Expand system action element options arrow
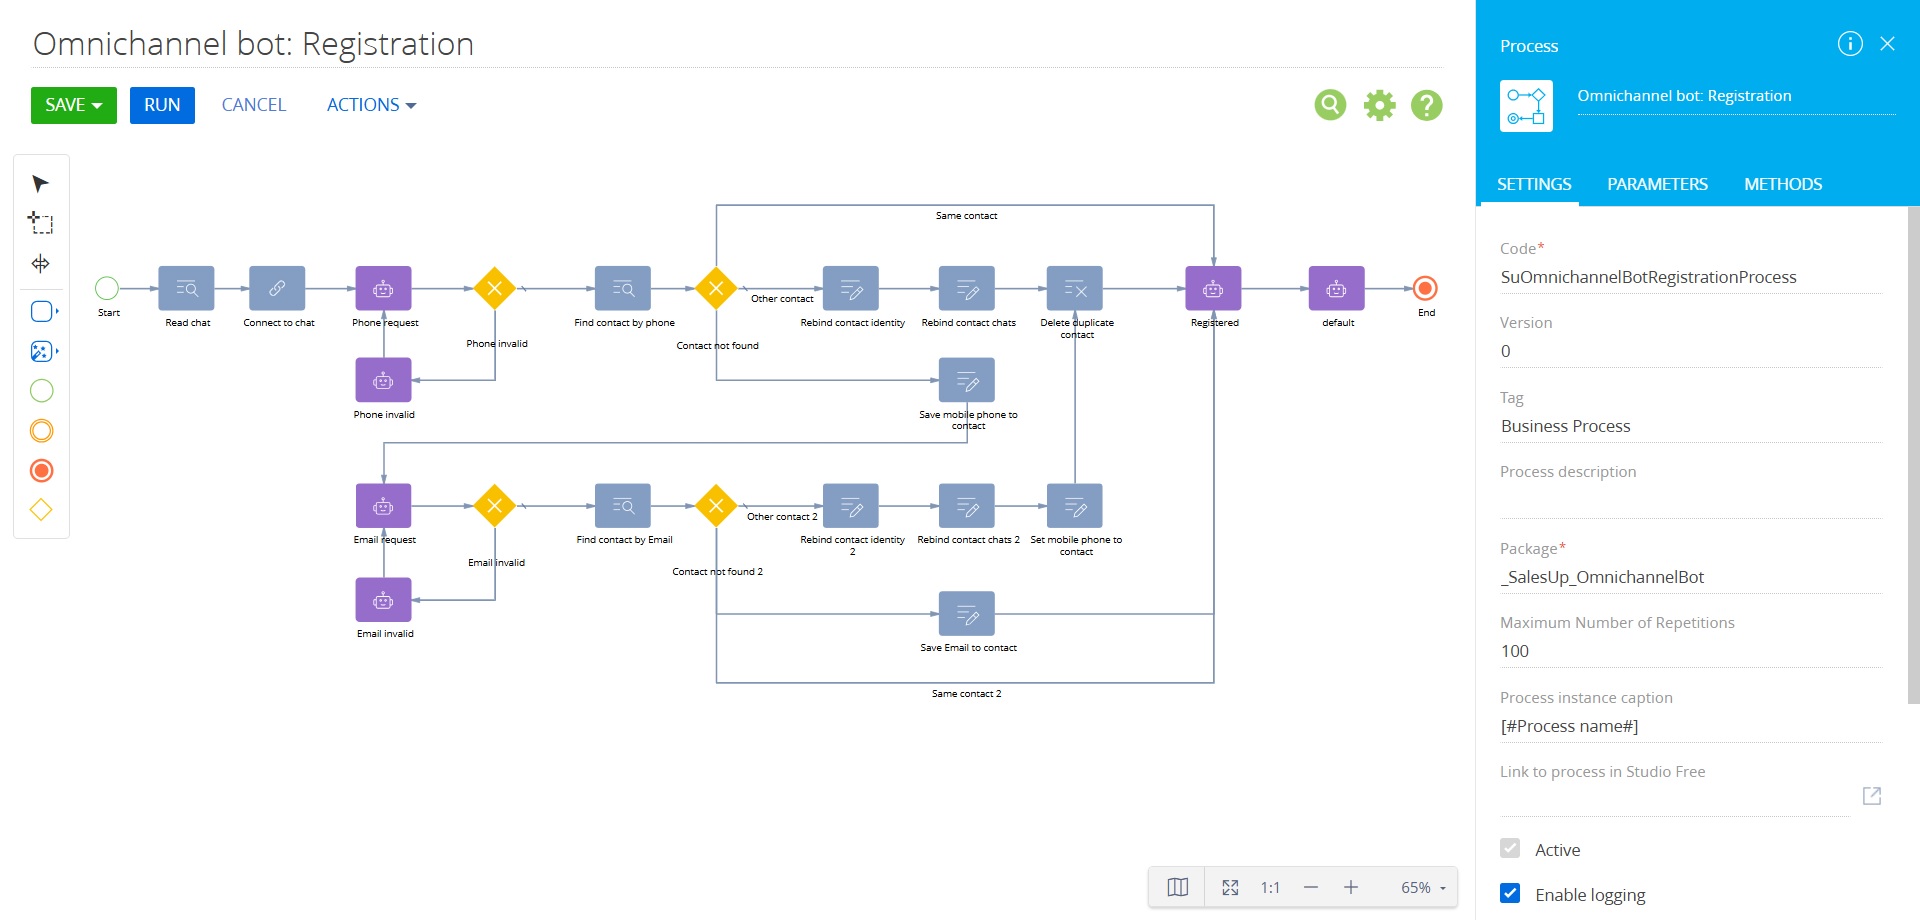The height and width of the screenshot is (920, 1920). [x=57, y=351]
